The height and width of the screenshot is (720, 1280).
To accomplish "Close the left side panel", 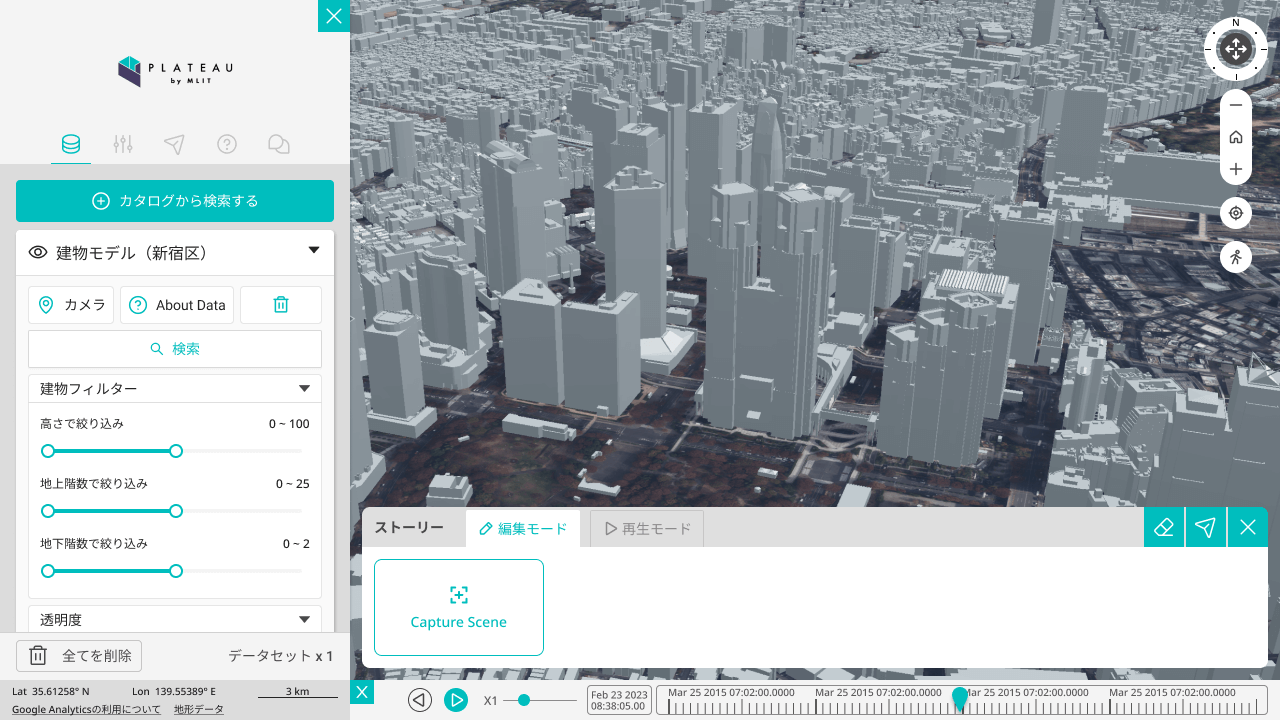I will 334,16.
